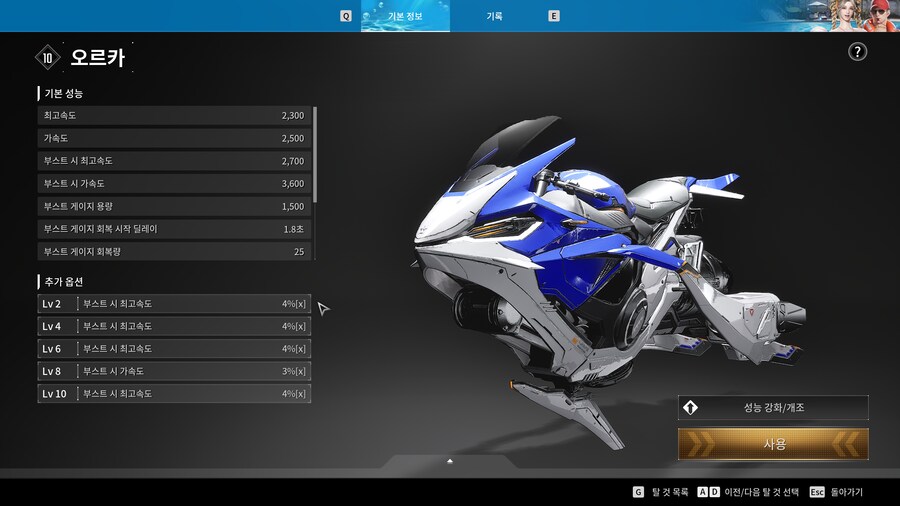The height and width of the screenshot is (506, 900).
Task: Click the Q key shortcut icon
Action: pos(346,16)
